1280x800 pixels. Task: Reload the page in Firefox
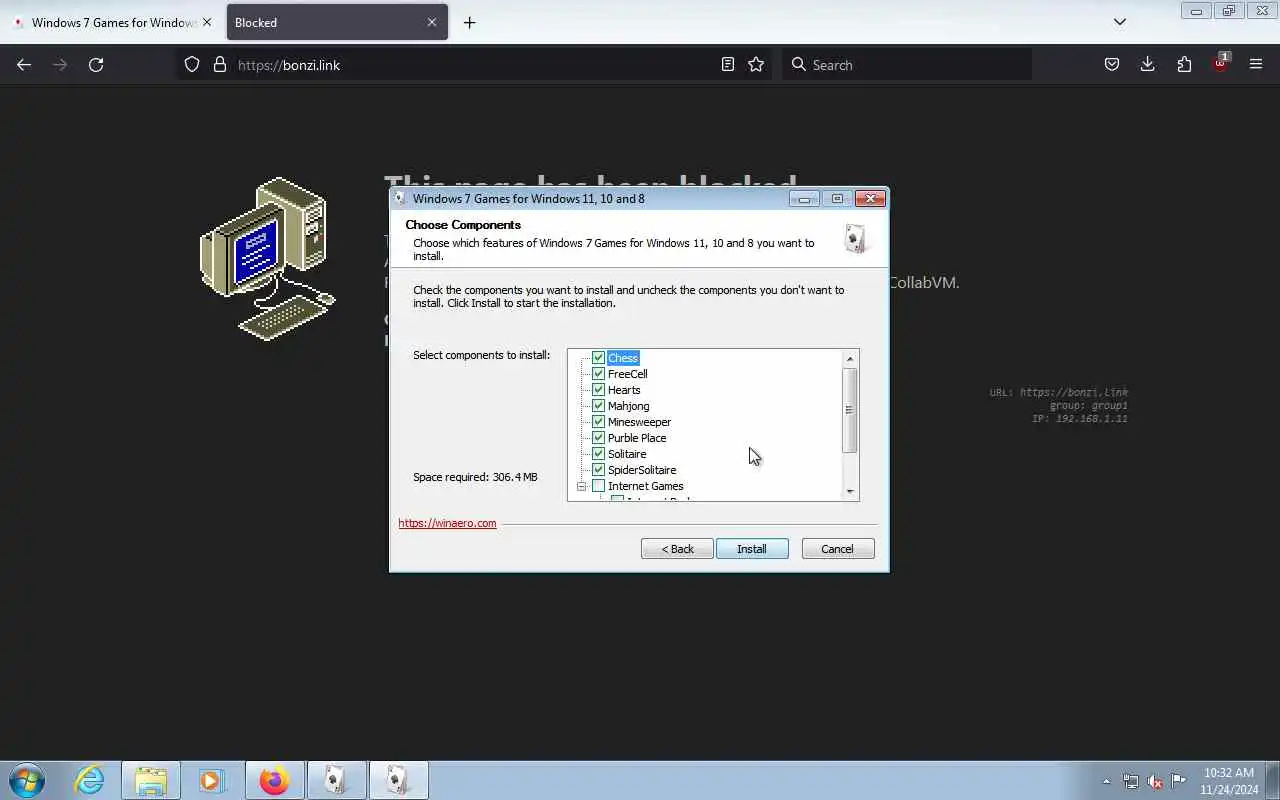click(96, 64)
